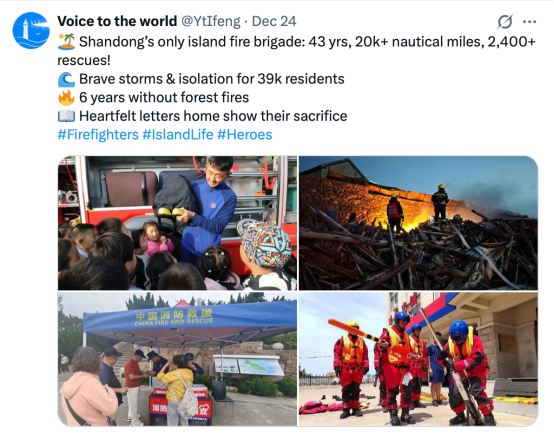The height and width of the screenshot is (435, 554).
Task: Click the @YtIfeng handle
Action: click(211, 22)
